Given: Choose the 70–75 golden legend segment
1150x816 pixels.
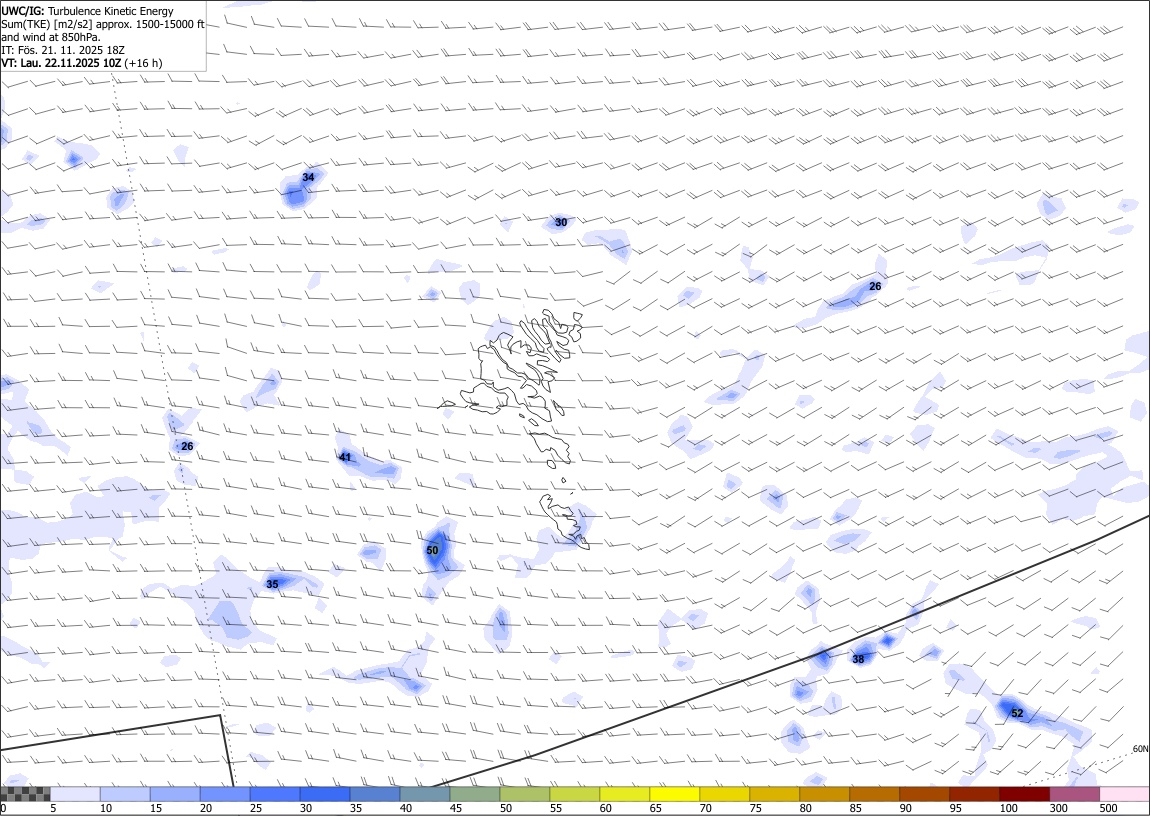Looking at the screenshot, I should (724, 794).
